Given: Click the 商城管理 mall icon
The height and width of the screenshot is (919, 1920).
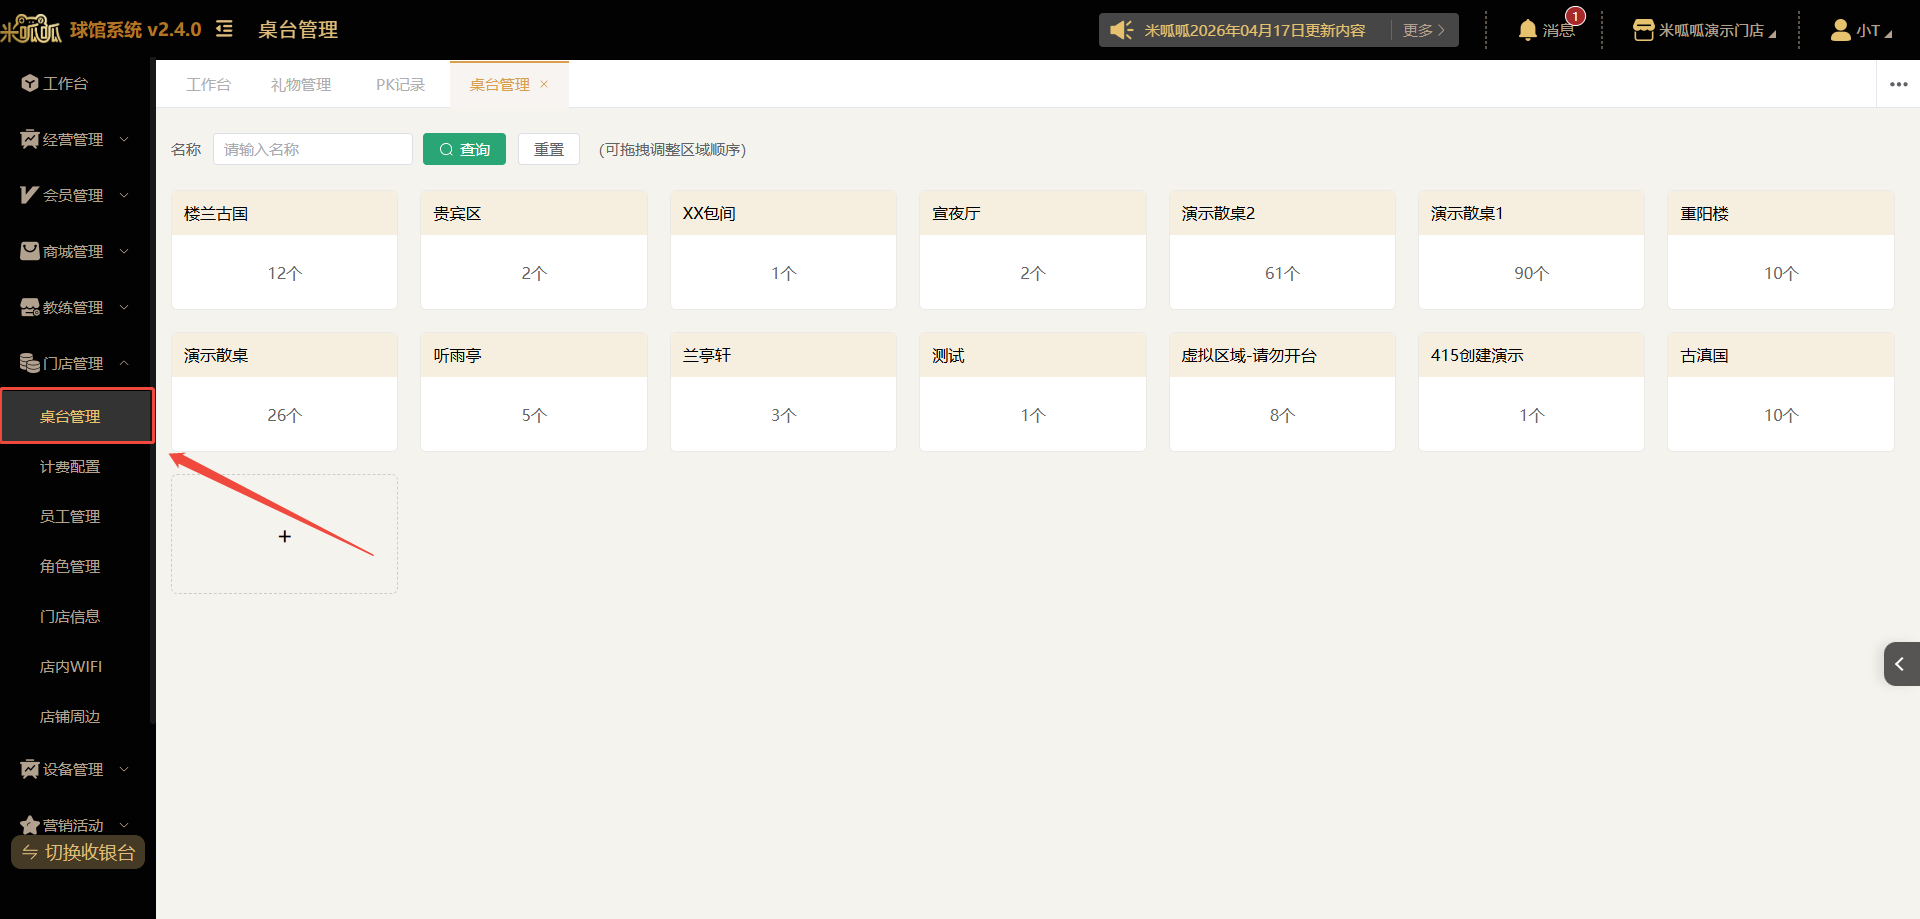Looking at the screenshot, I should coord(30,251).
